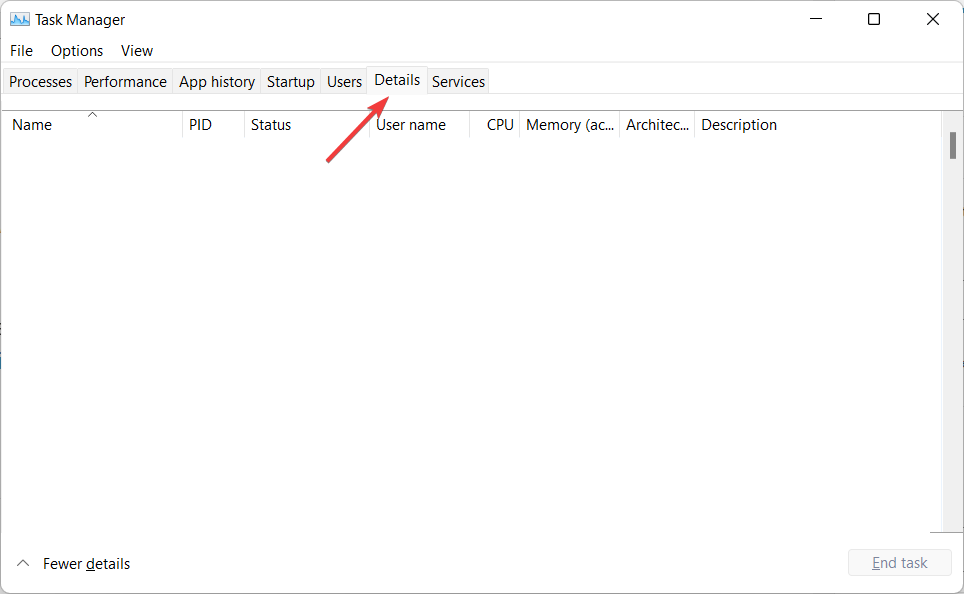Sort by the PID column header
The height and width of the screenshot is (594, 964).
[x=213, y=125]
